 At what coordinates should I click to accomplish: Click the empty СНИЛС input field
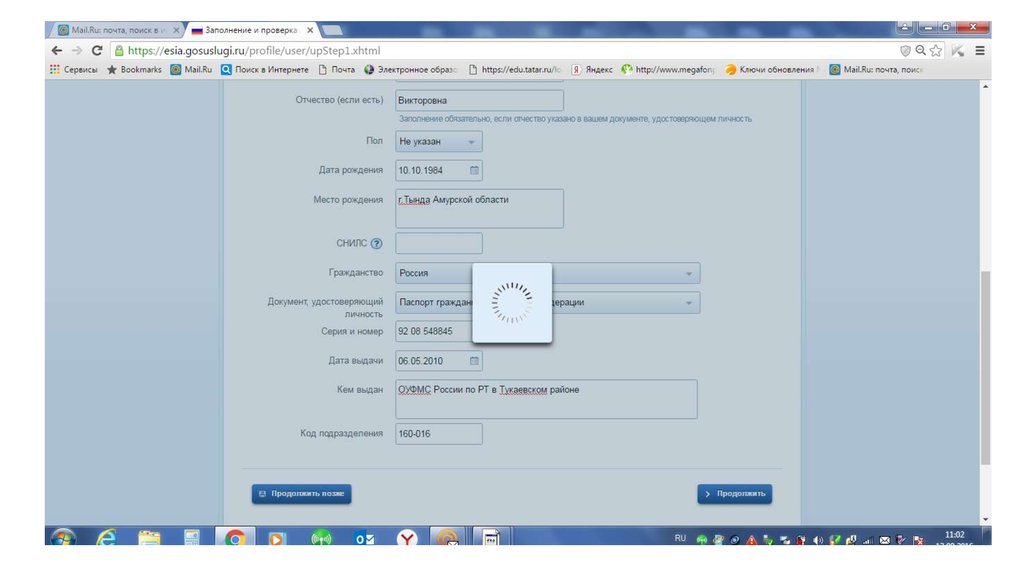pos(439,243)
